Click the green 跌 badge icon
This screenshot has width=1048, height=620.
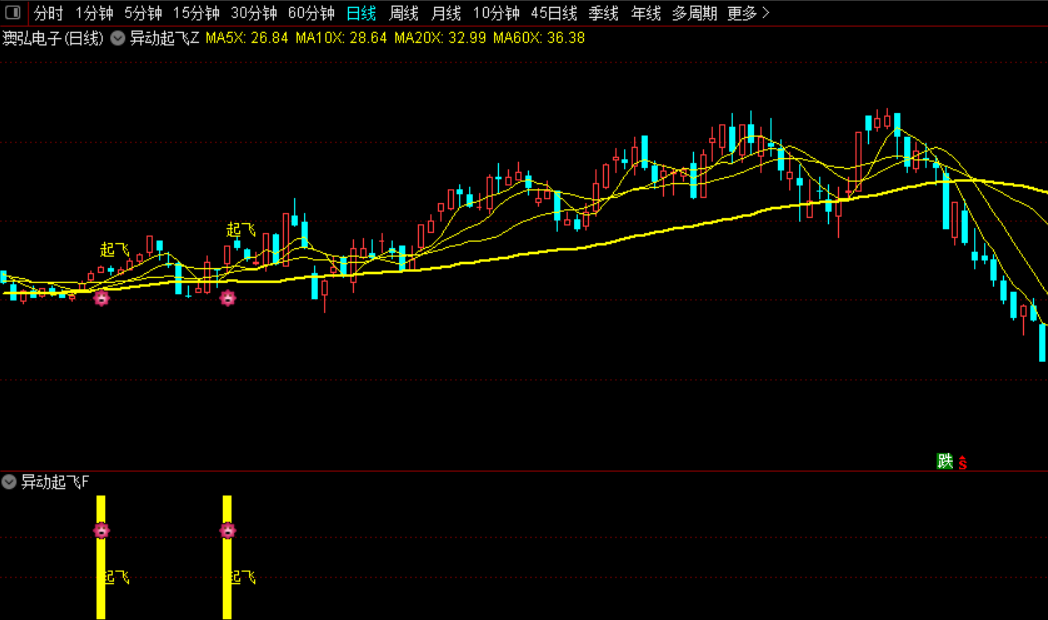coord(944,461)
